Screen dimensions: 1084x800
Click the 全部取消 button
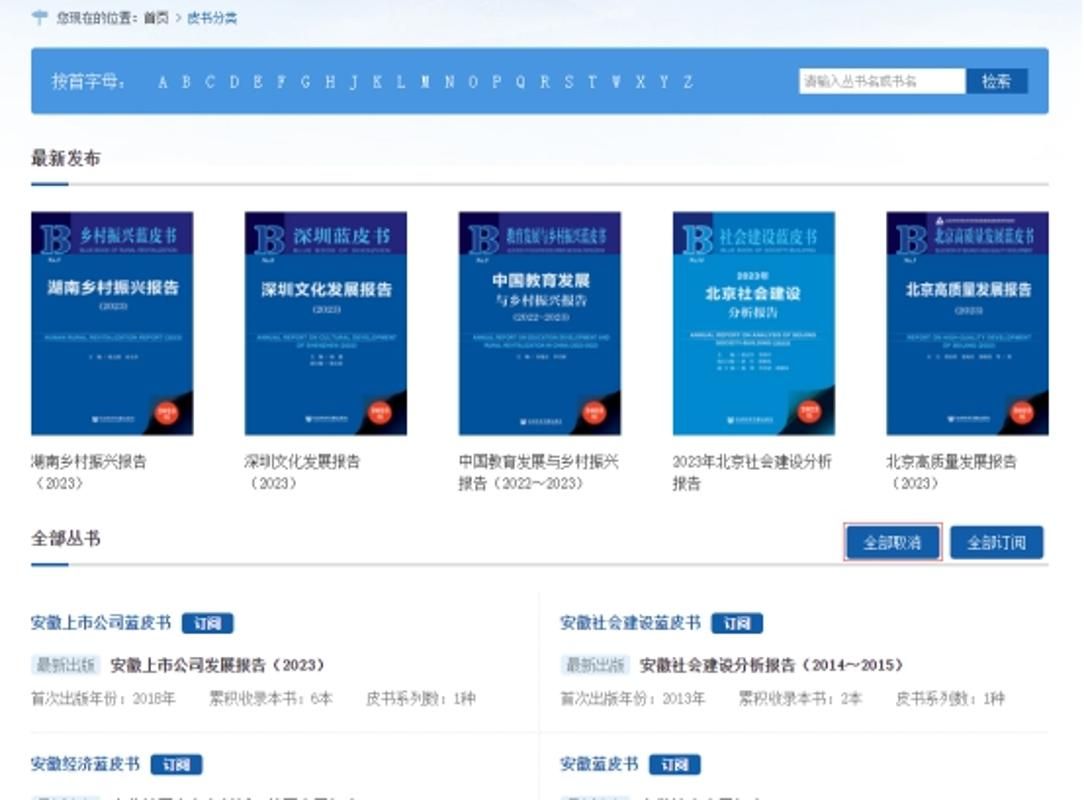coord(893,542)
